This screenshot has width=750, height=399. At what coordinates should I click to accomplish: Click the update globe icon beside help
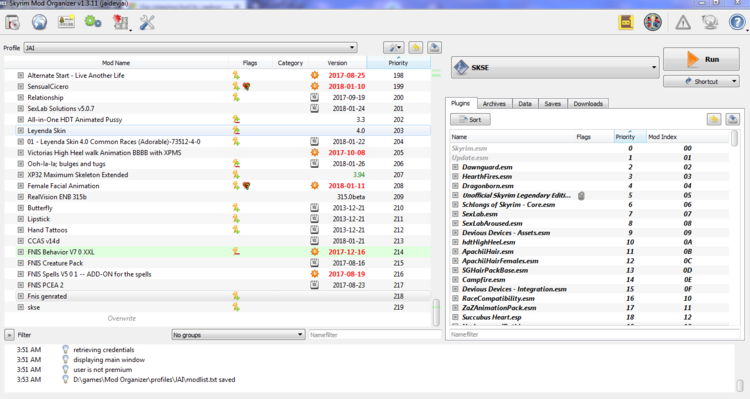[x=710, y=22]
